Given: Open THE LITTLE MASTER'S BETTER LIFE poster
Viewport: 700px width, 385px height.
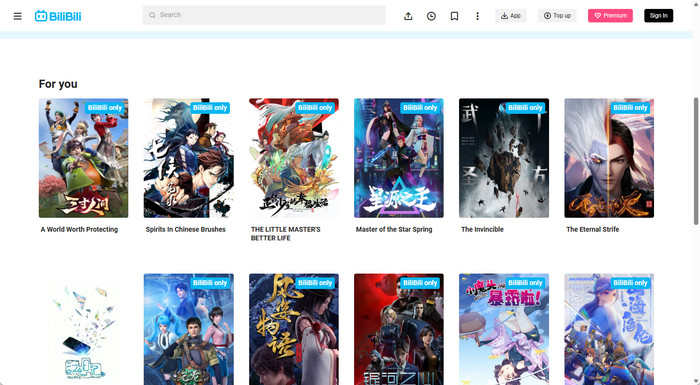Looking at the screenshot, I should pyautogui.click(x=294, y=158).
